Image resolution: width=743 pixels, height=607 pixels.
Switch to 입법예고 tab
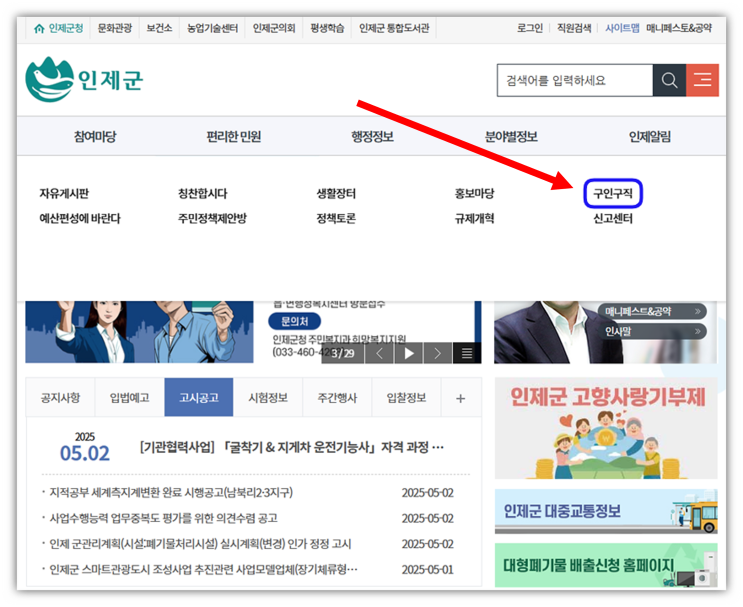point(129,398)
